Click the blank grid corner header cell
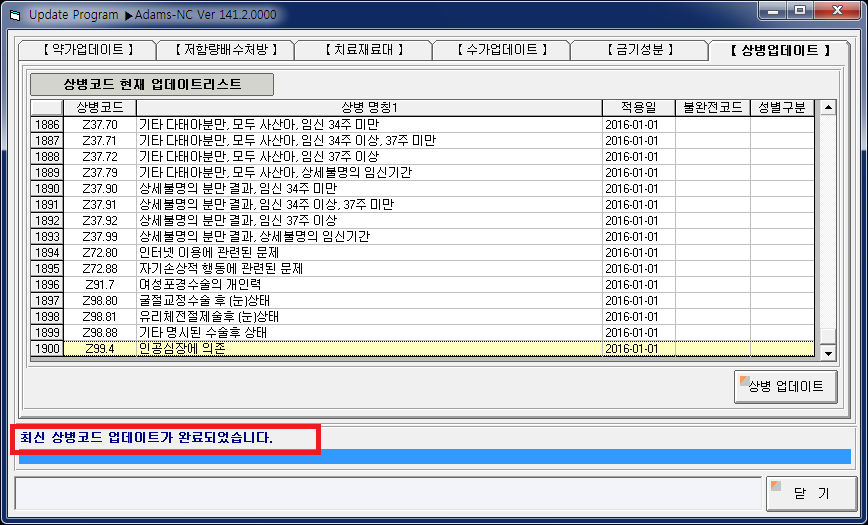The width and height of the screenshot is (868, 525). pyautogui.click(x=47, y=107)
